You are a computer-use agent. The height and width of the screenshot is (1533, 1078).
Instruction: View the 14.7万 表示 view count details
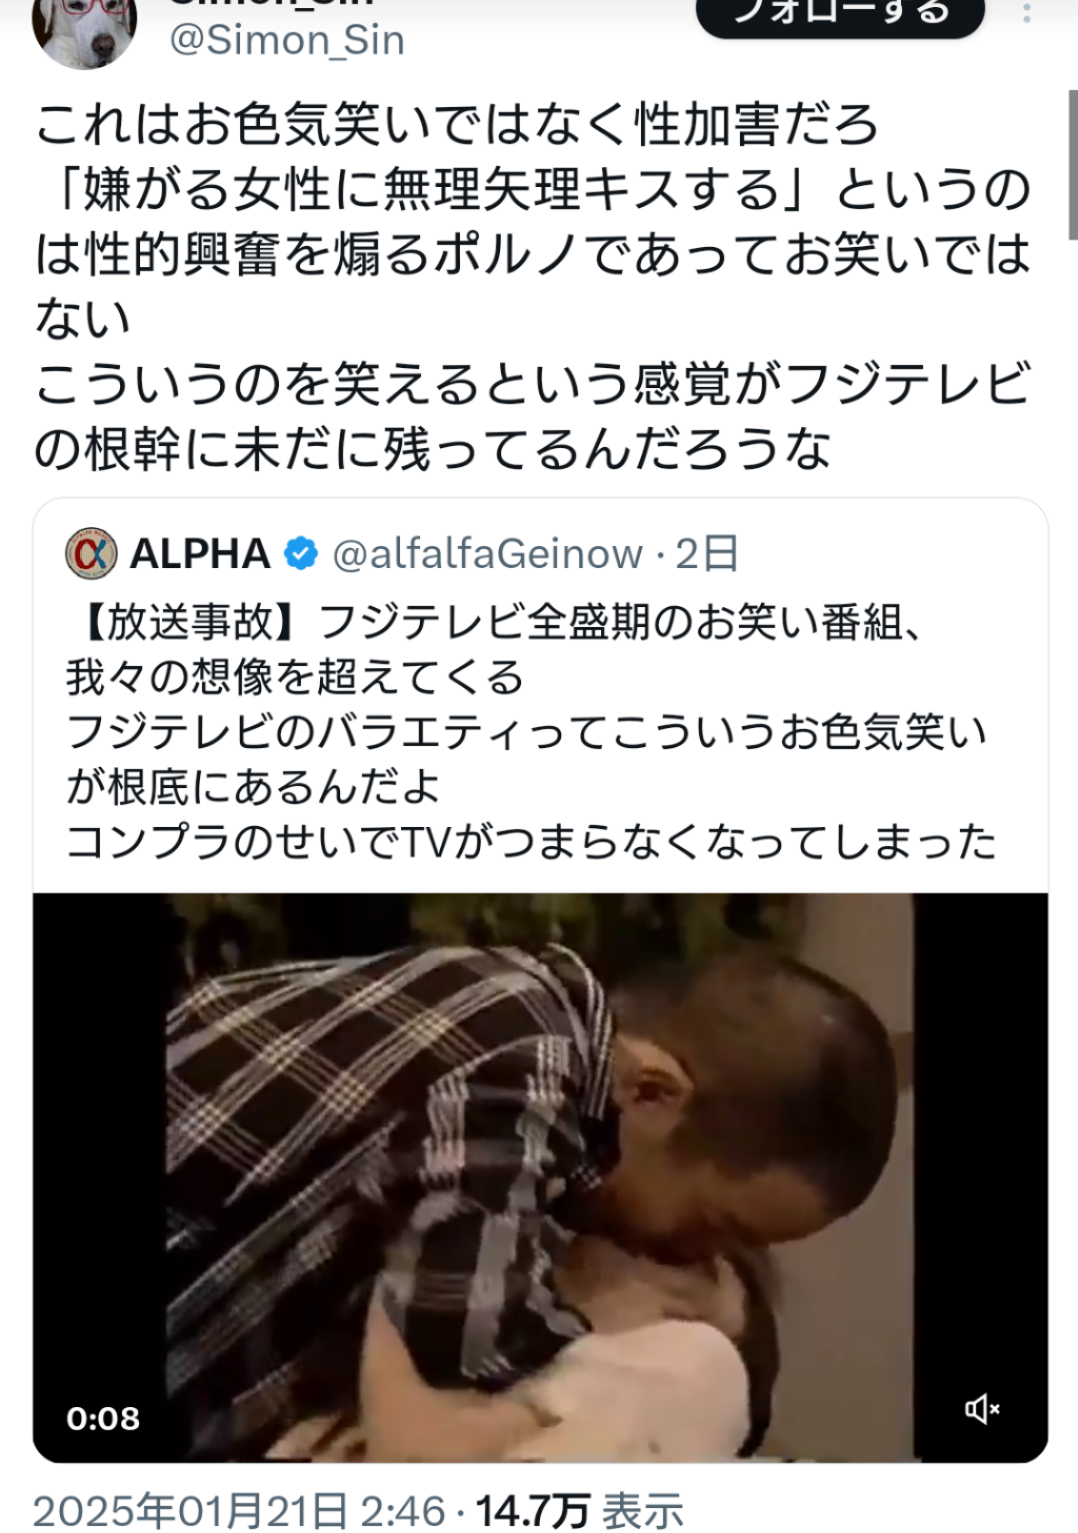(x=580, y=1511)
